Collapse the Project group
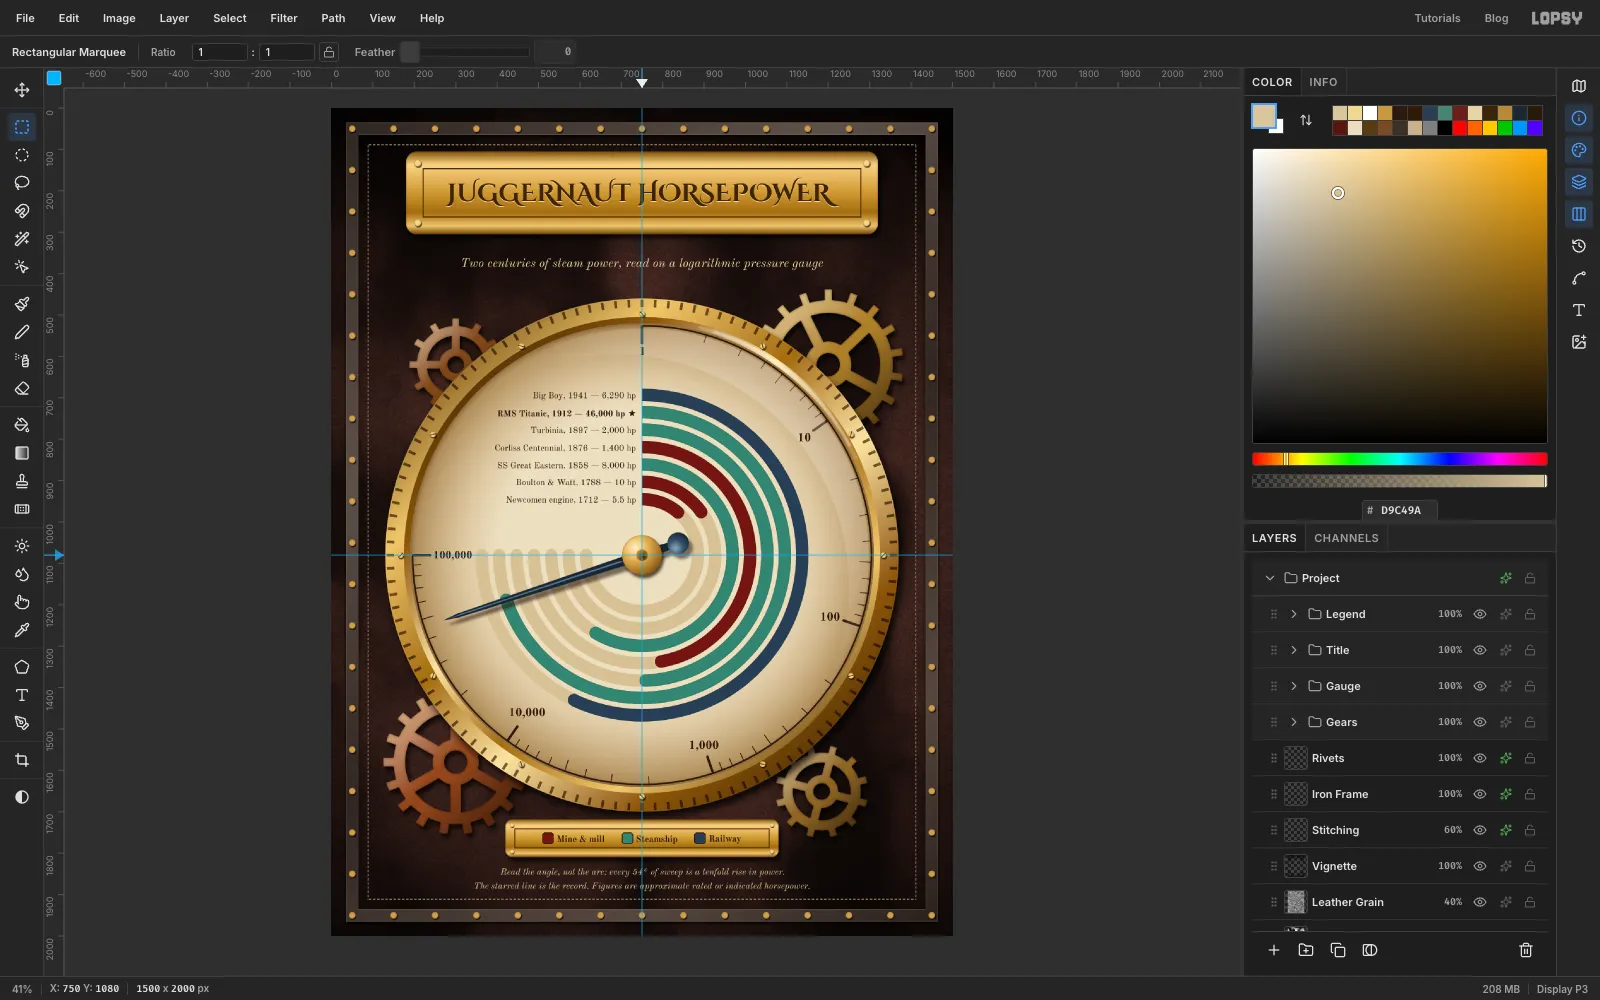1600x1000 pixels. [x=1270, y=578]
